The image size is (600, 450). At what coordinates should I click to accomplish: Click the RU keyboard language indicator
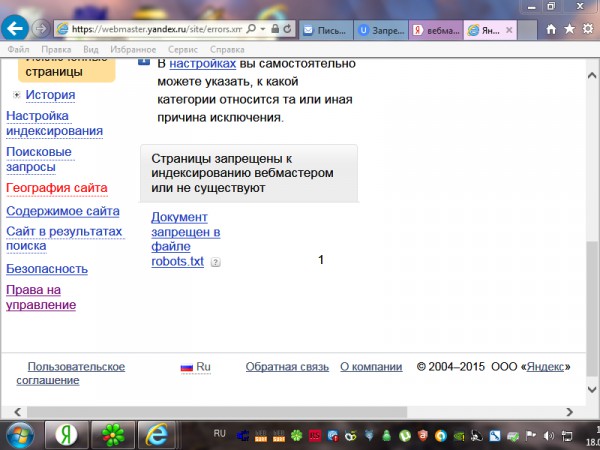[220, 434]
